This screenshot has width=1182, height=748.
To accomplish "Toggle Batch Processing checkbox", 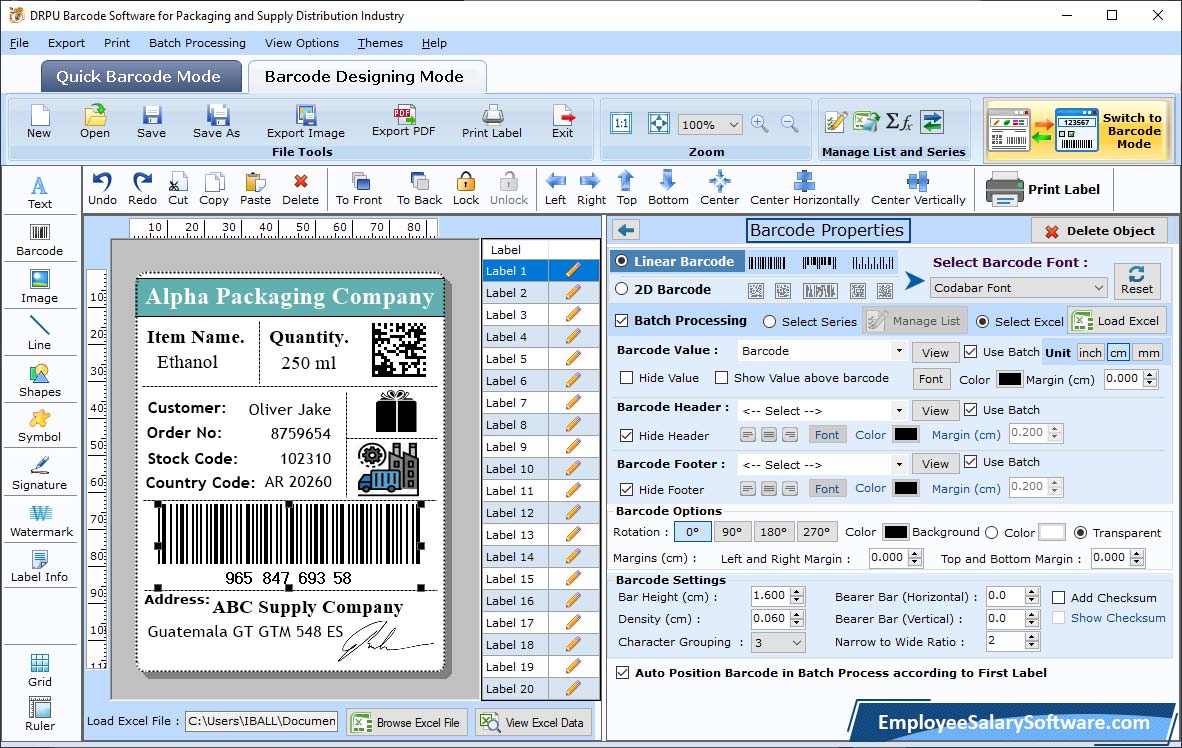I will 622,320.
